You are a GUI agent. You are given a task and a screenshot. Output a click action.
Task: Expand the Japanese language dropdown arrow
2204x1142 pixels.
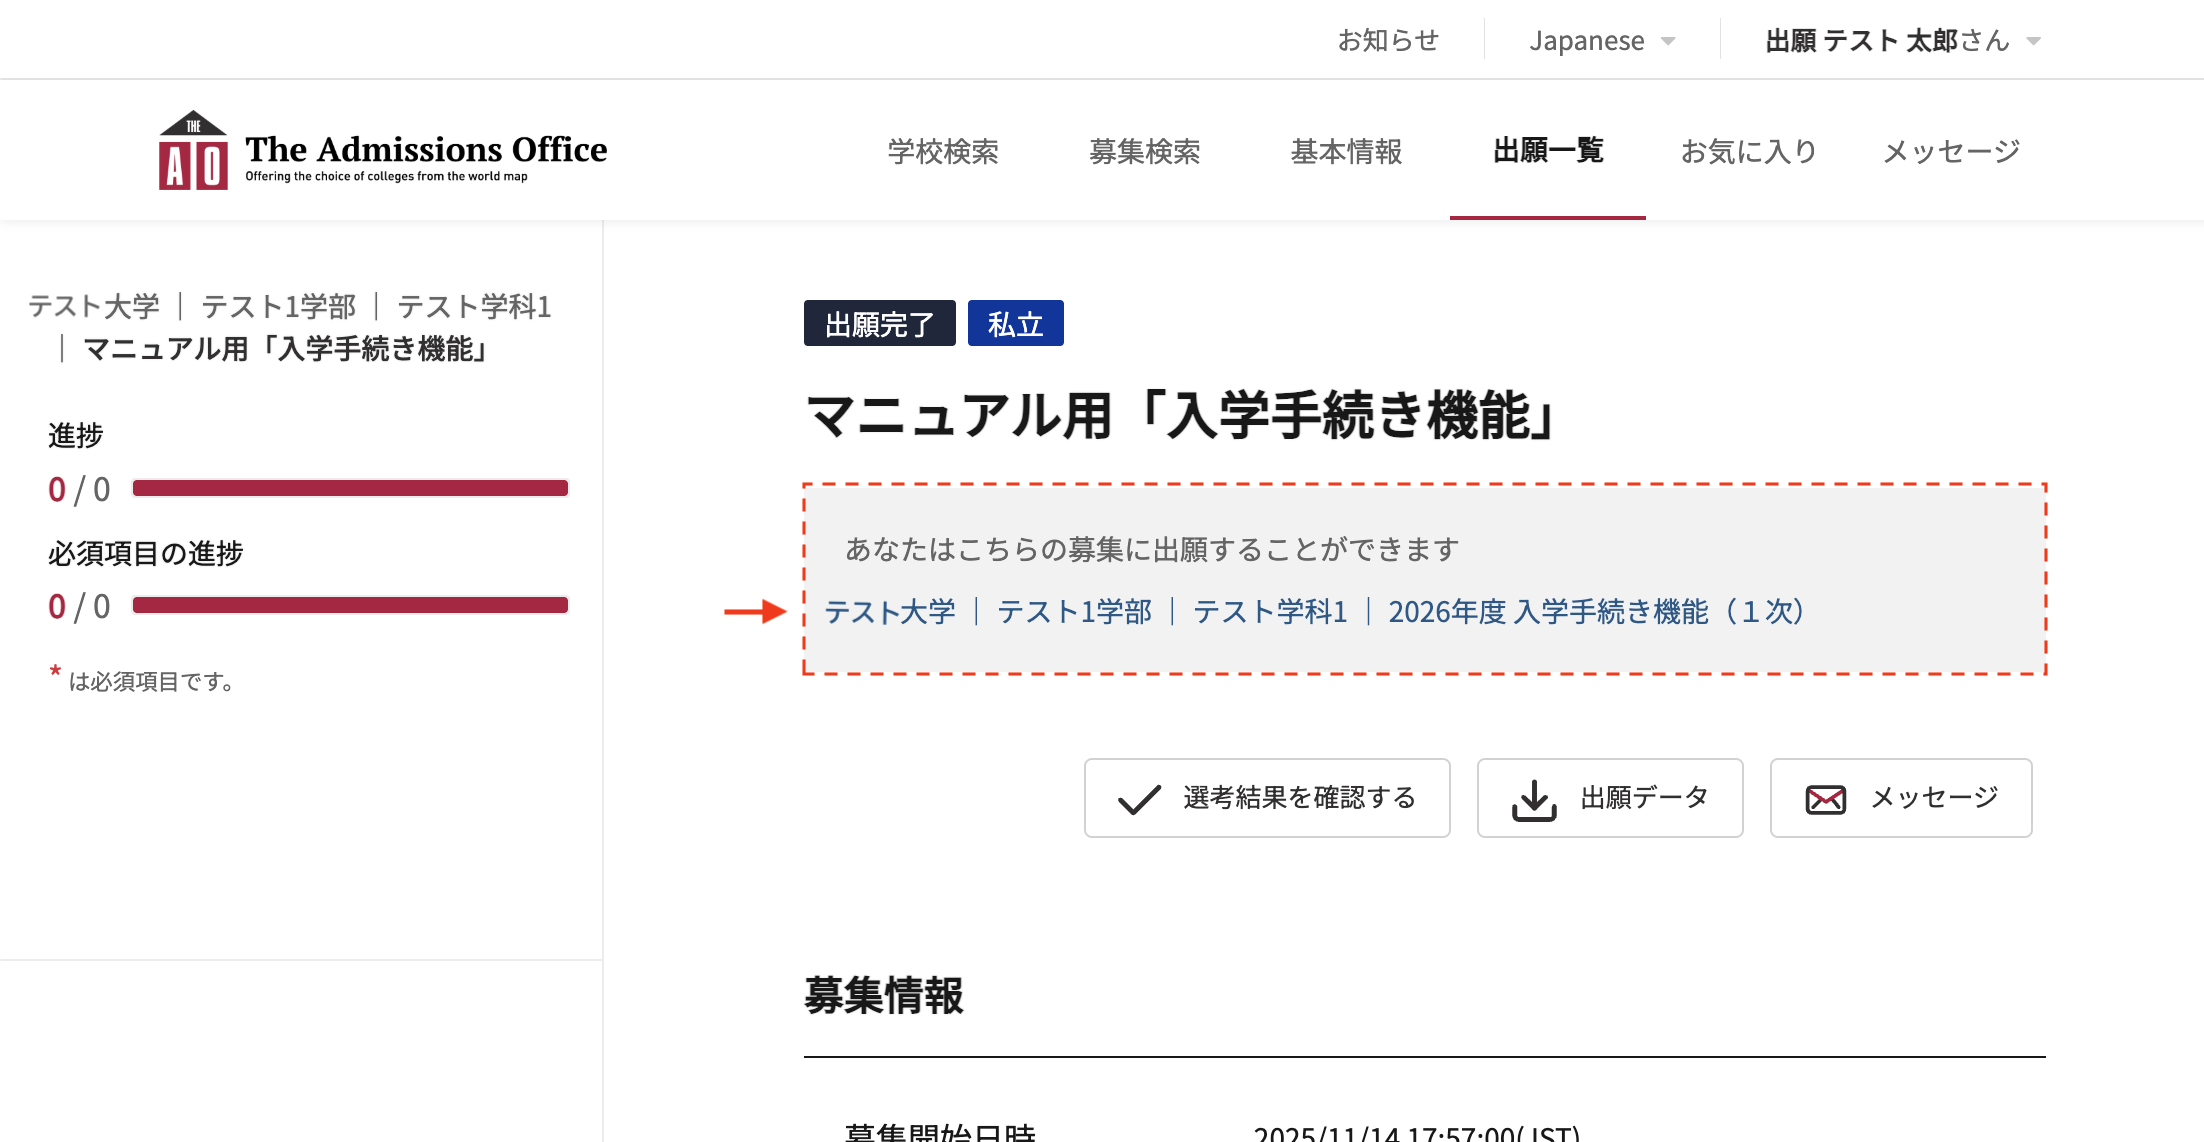point(1668,41)
